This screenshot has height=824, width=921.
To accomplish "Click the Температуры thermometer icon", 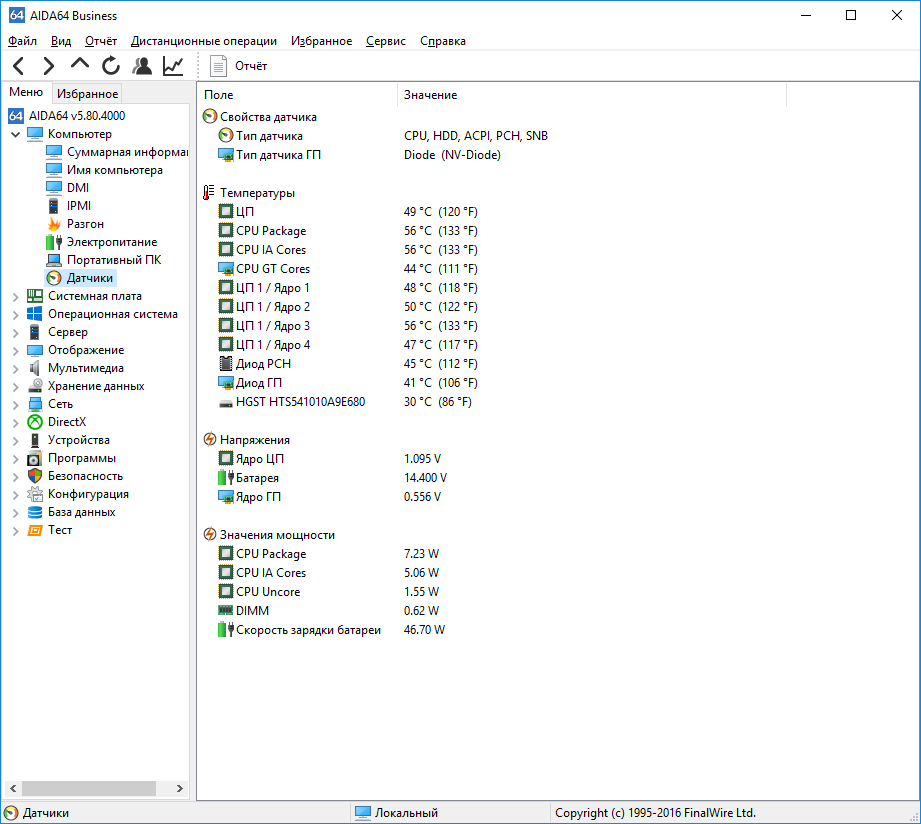I will pyautogui.click(x=209, y=193).
